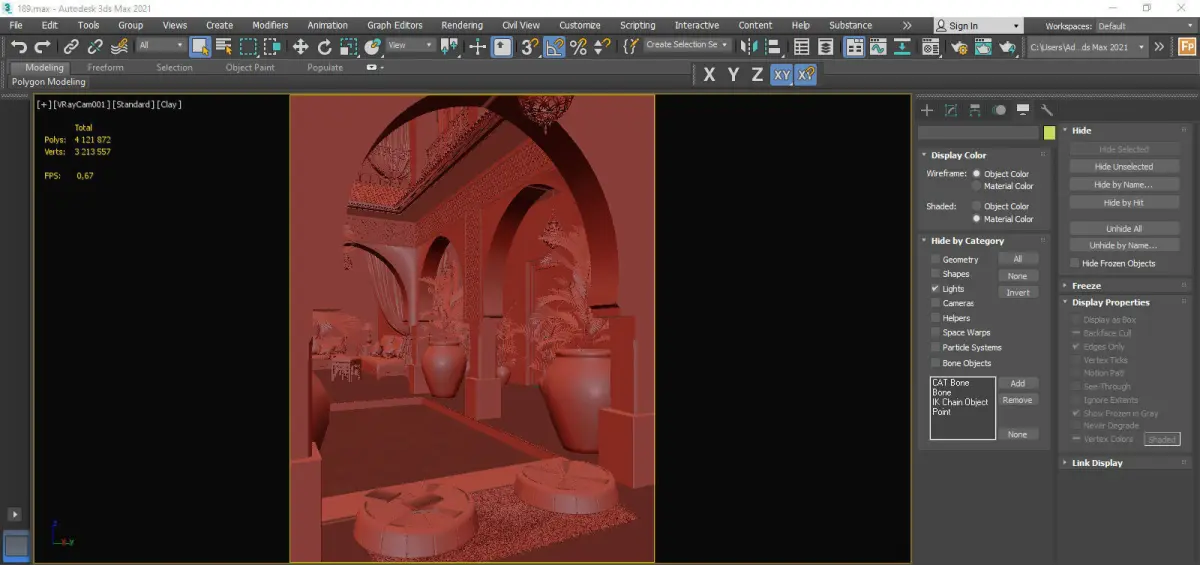The height and width of the screenshot is (565, 1200).
Task: Click the Mirror tool icon
Action: [x=749, y=46]
